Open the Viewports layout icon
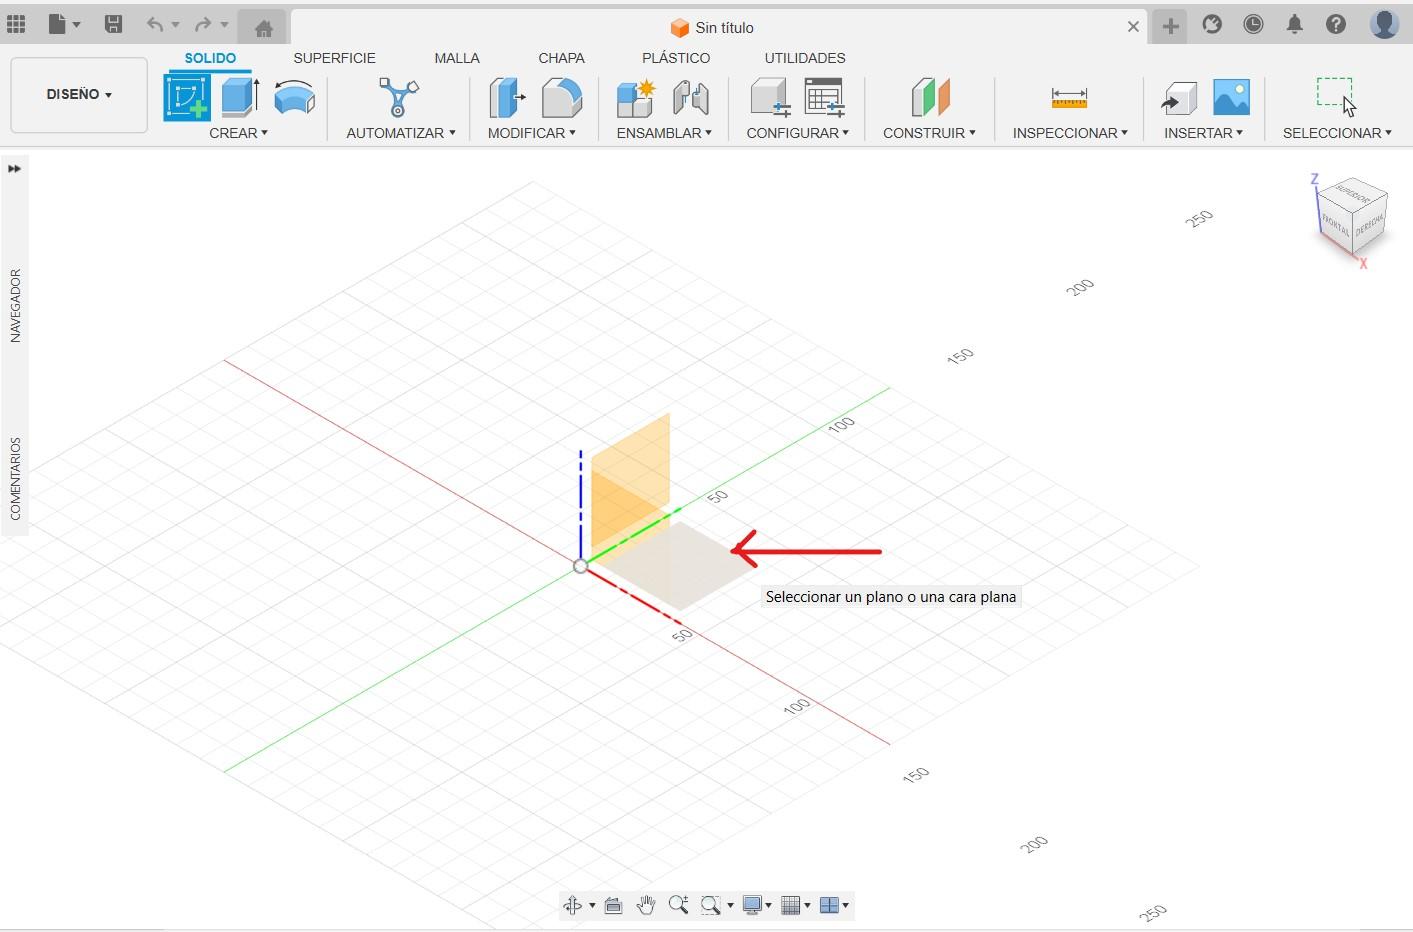Image resolution: width=1413 pixels, height=932 pixels. [829, 905]
